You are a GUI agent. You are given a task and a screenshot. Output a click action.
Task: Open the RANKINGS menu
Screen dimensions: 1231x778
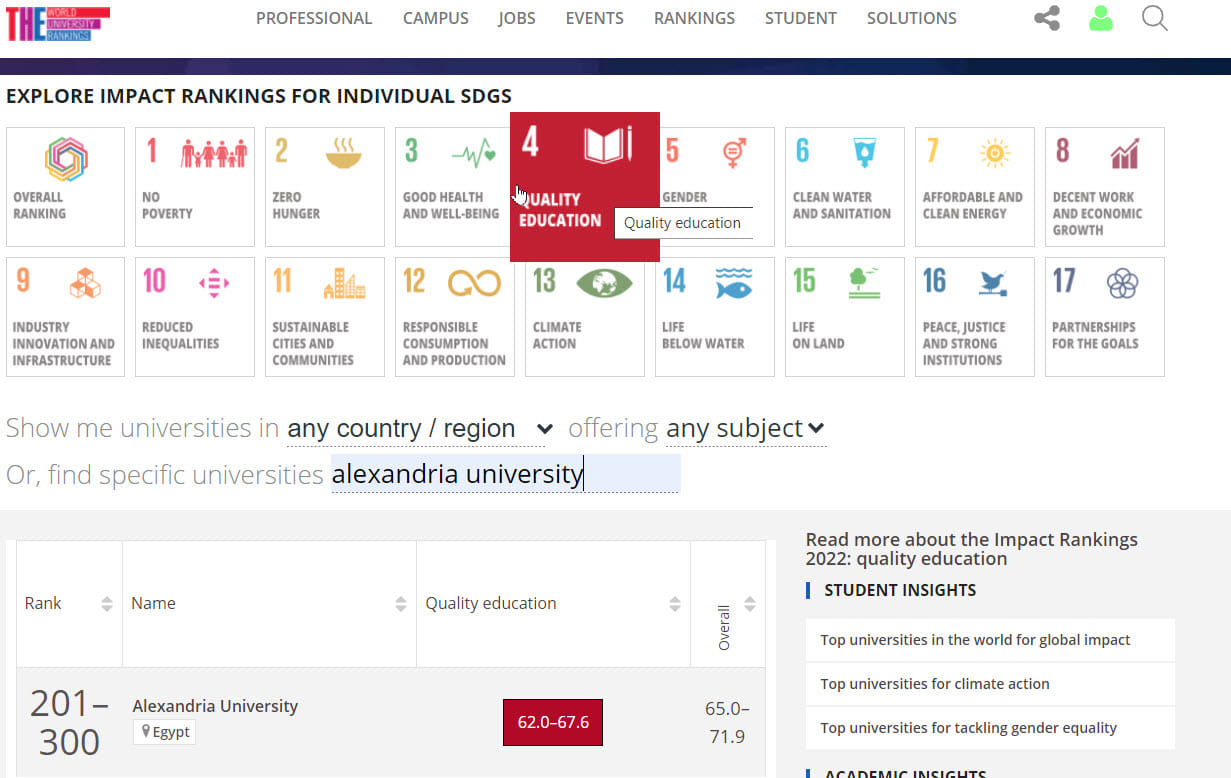click(x=694, y=18)
